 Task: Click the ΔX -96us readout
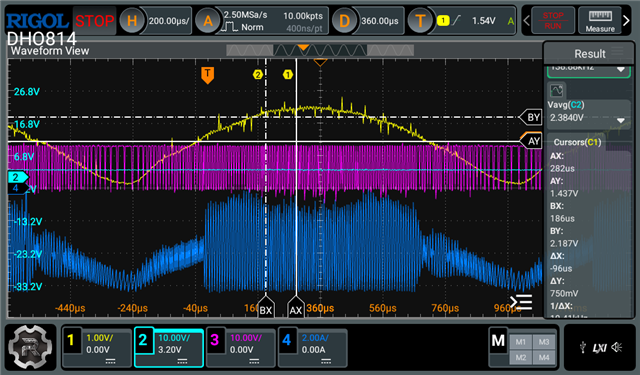(561, 268)
